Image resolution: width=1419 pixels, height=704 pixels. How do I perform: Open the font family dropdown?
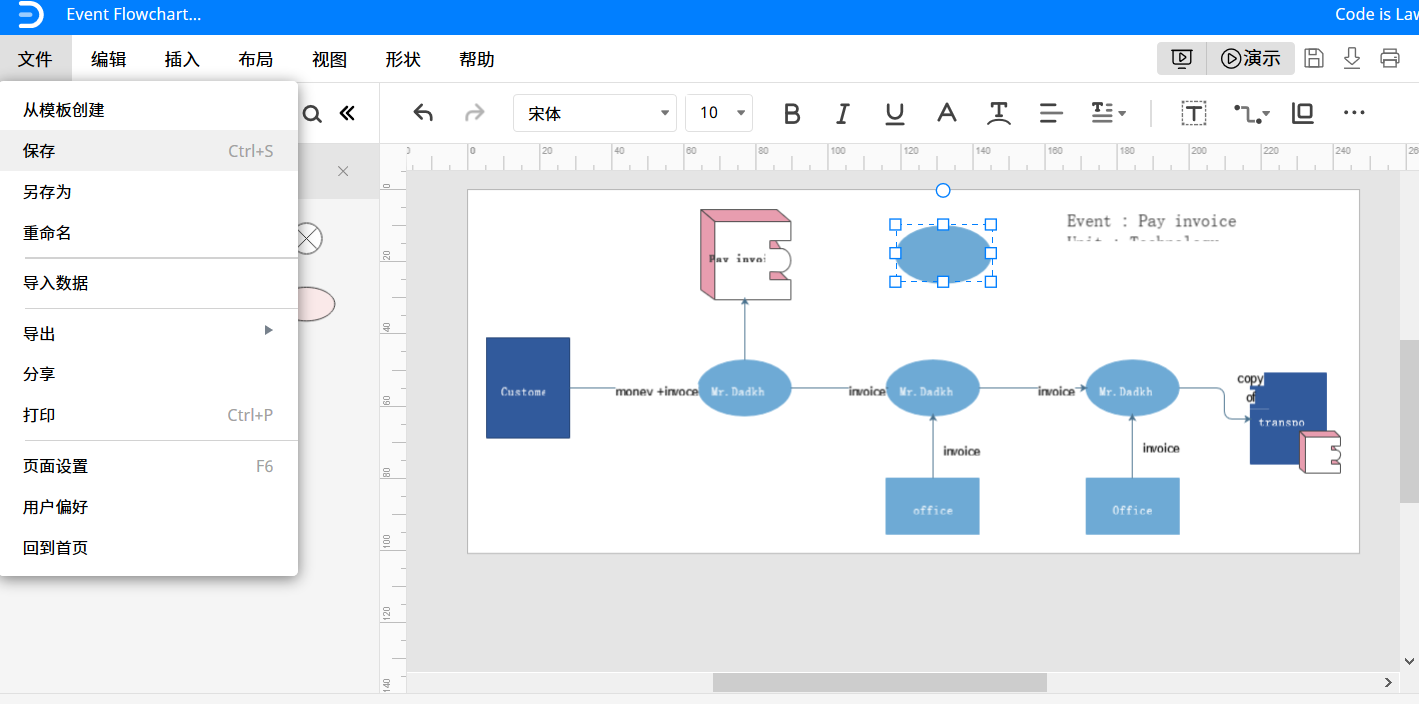coord(595,113)
